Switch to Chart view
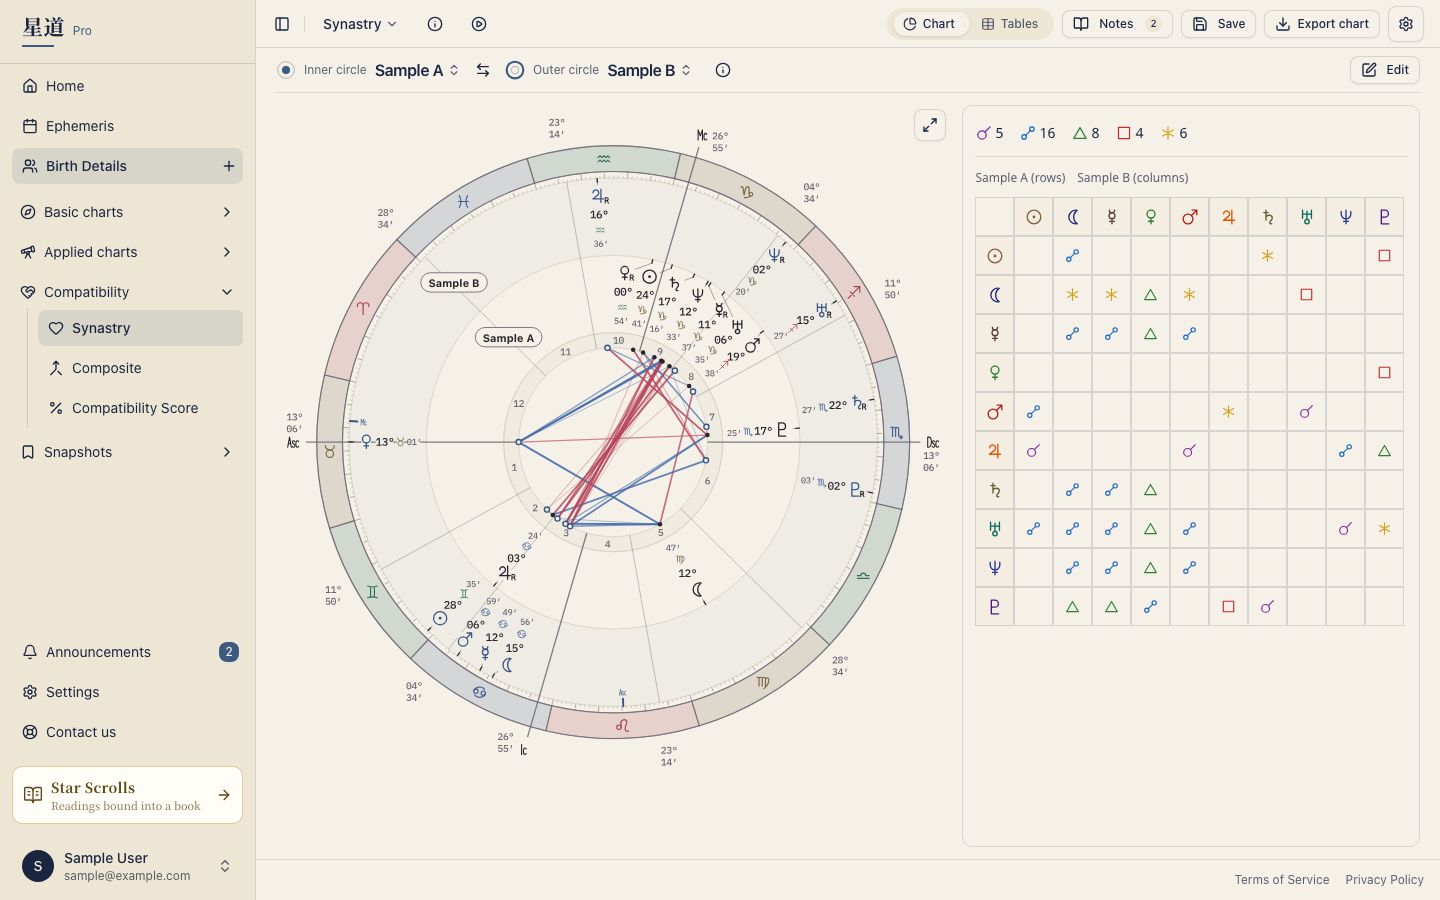Screen dimensions: 1440x900 [929, 24]
